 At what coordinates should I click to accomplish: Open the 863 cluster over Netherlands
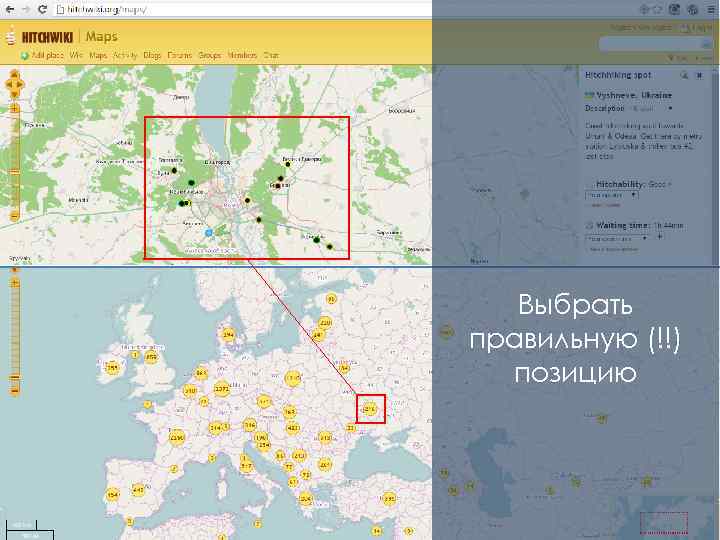201,373
